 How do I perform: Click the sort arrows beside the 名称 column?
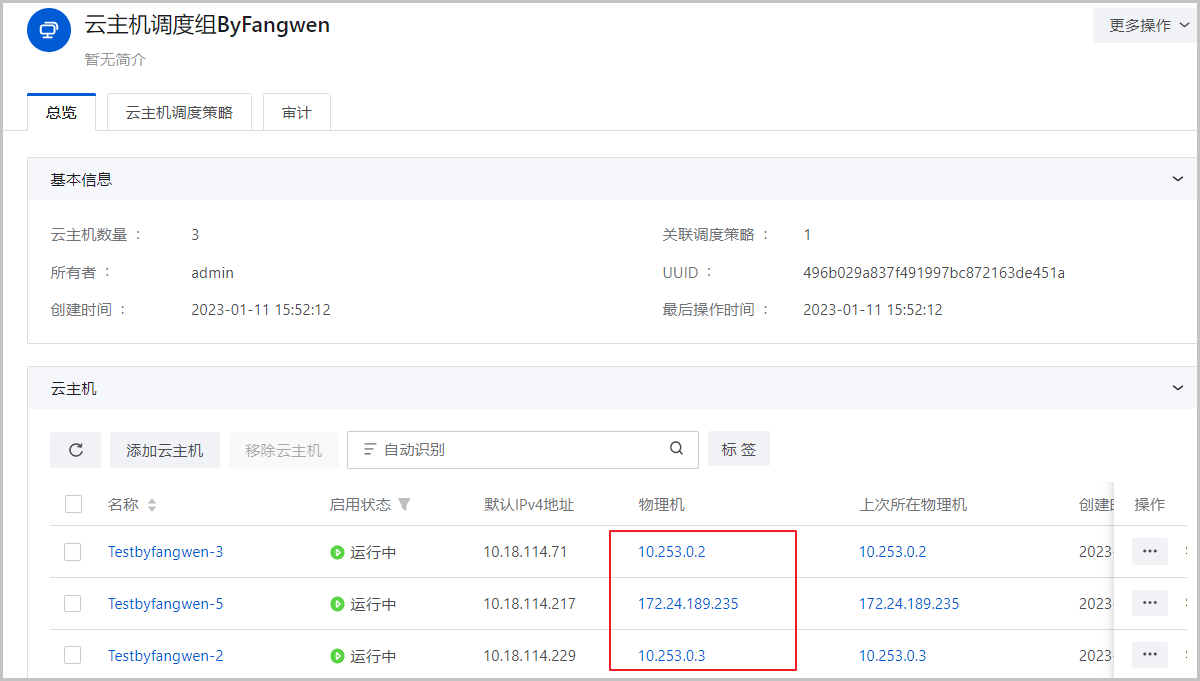pyautogui.click(x=152, y=505)
